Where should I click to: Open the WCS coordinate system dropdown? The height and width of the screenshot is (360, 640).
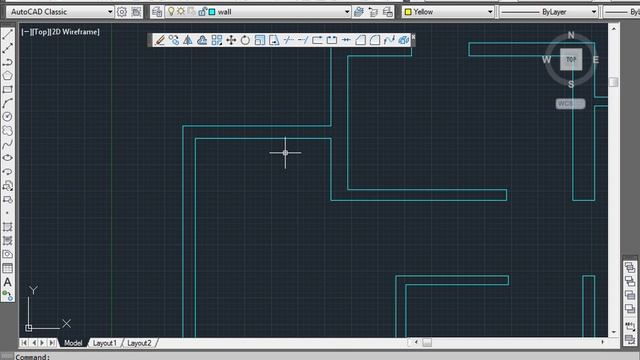click(570, 104)
